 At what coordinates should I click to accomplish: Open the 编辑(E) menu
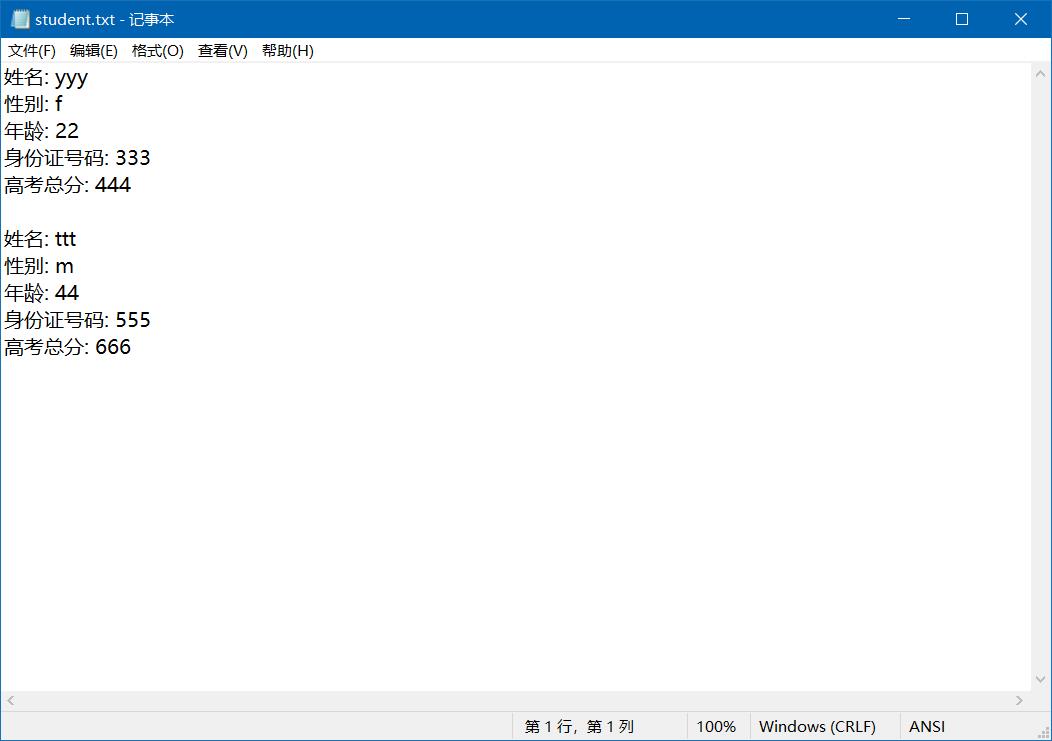(93, 51)
